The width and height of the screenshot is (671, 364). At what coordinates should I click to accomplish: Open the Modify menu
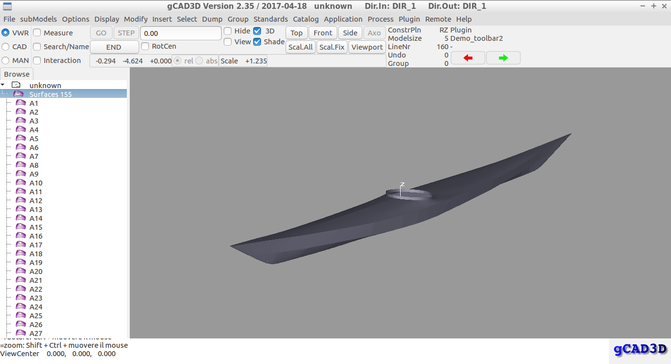[136, 19]
